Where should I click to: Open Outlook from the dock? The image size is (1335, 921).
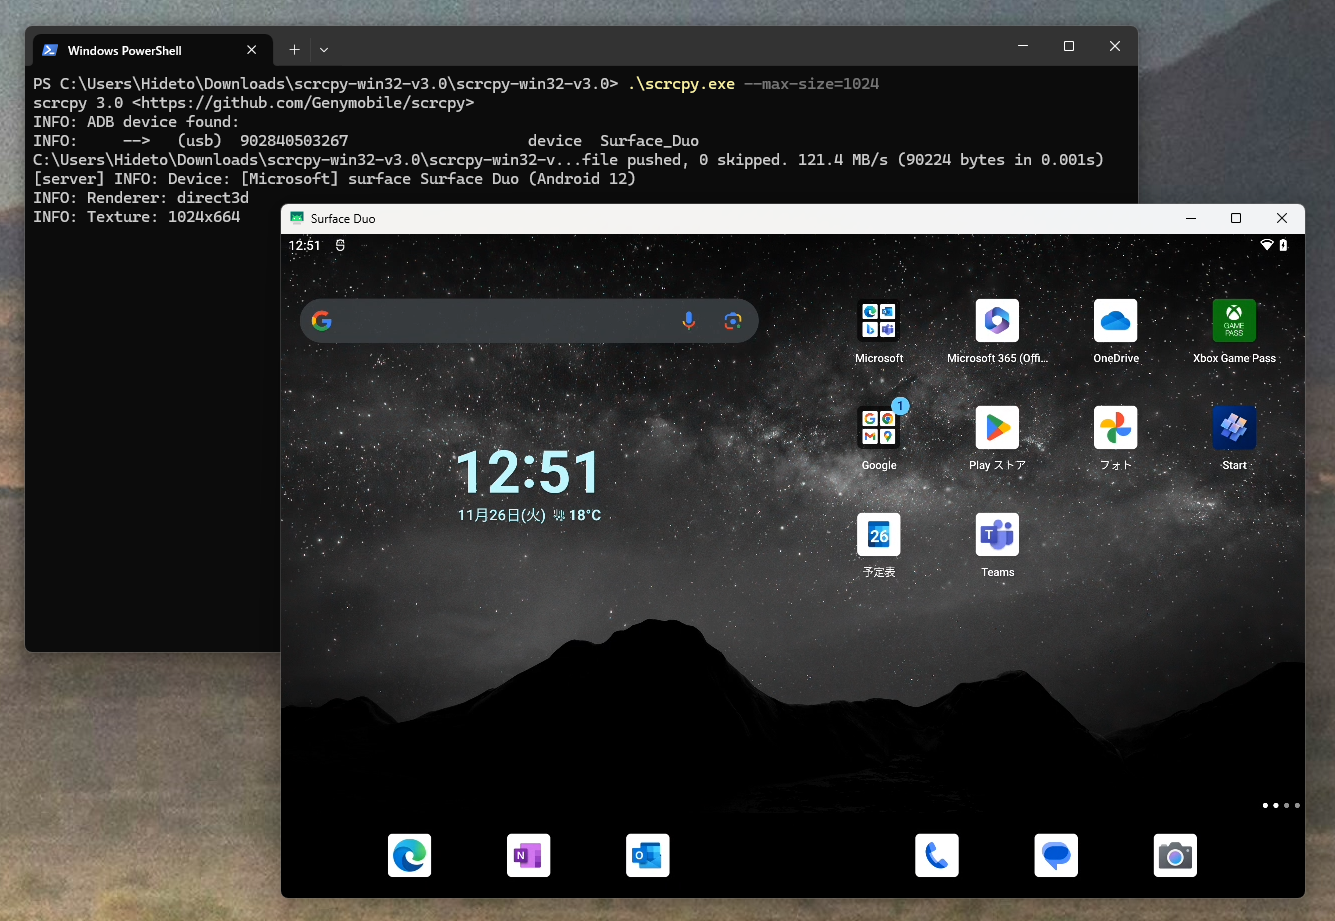tap(647, 855)
